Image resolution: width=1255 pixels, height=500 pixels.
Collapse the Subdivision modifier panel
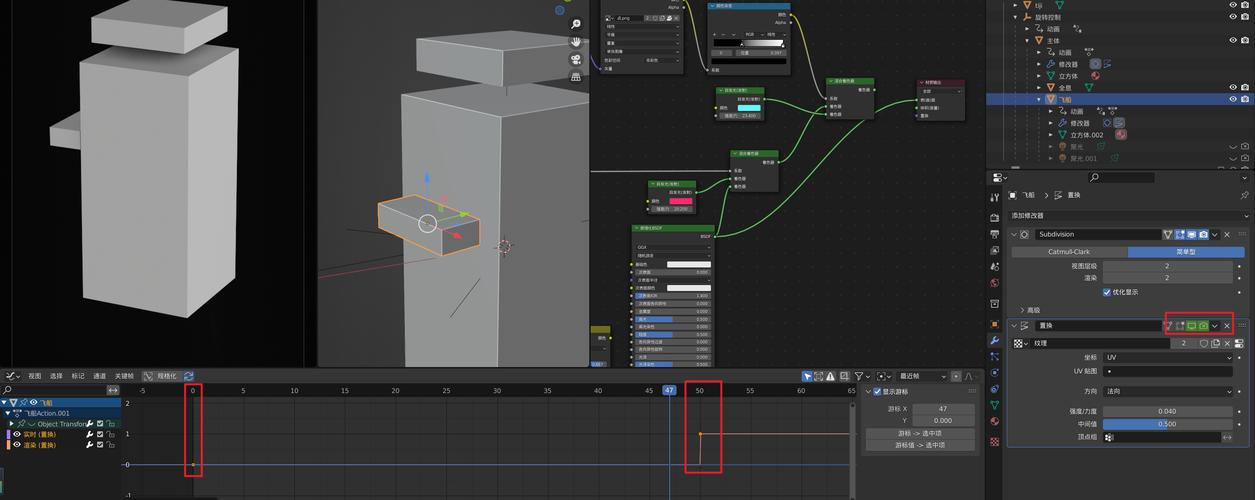pos(1015,234)
